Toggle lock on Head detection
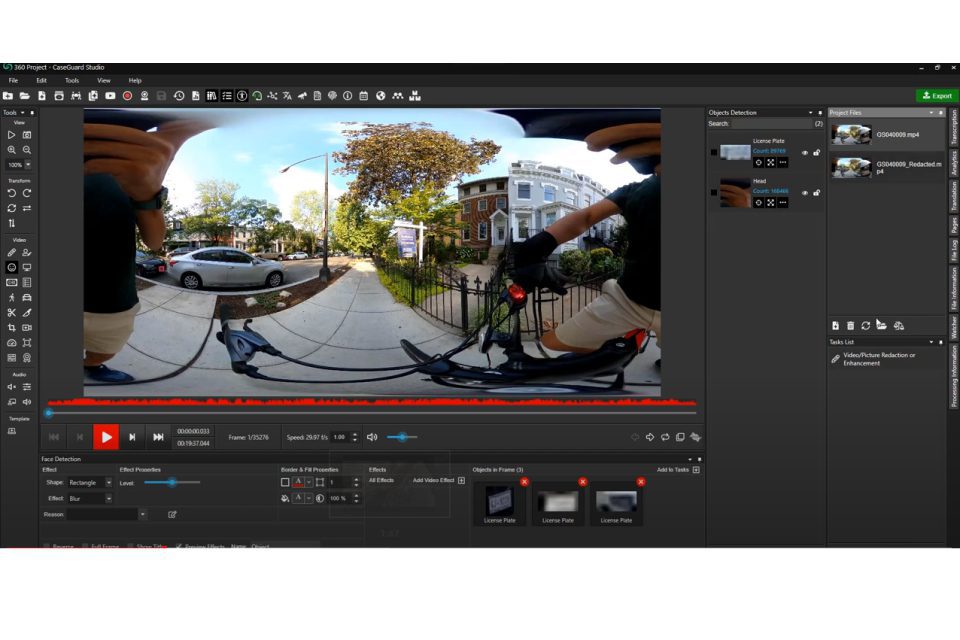 pos(816,193)
